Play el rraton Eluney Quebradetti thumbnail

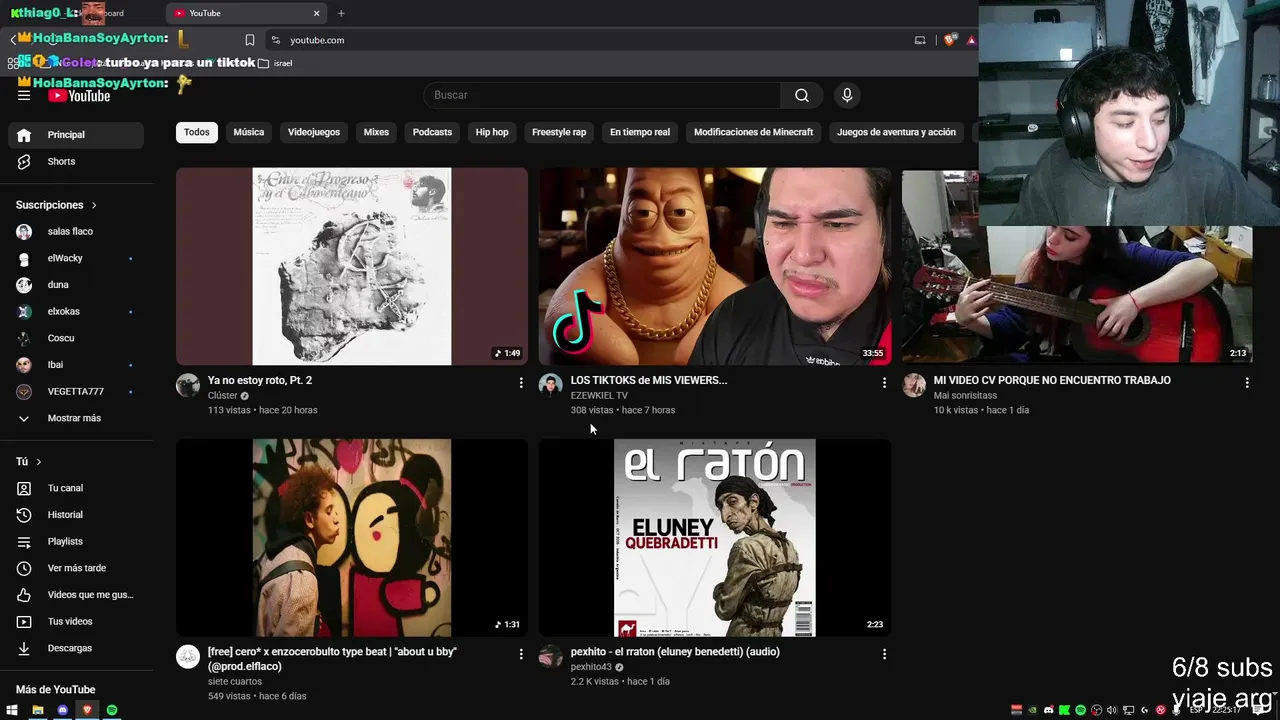pos(715,538)
